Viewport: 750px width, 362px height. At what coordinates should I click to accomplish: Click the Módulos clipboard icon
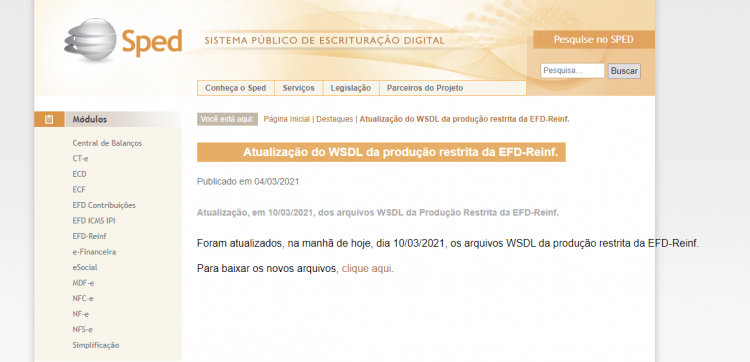(x=49, y=120)
